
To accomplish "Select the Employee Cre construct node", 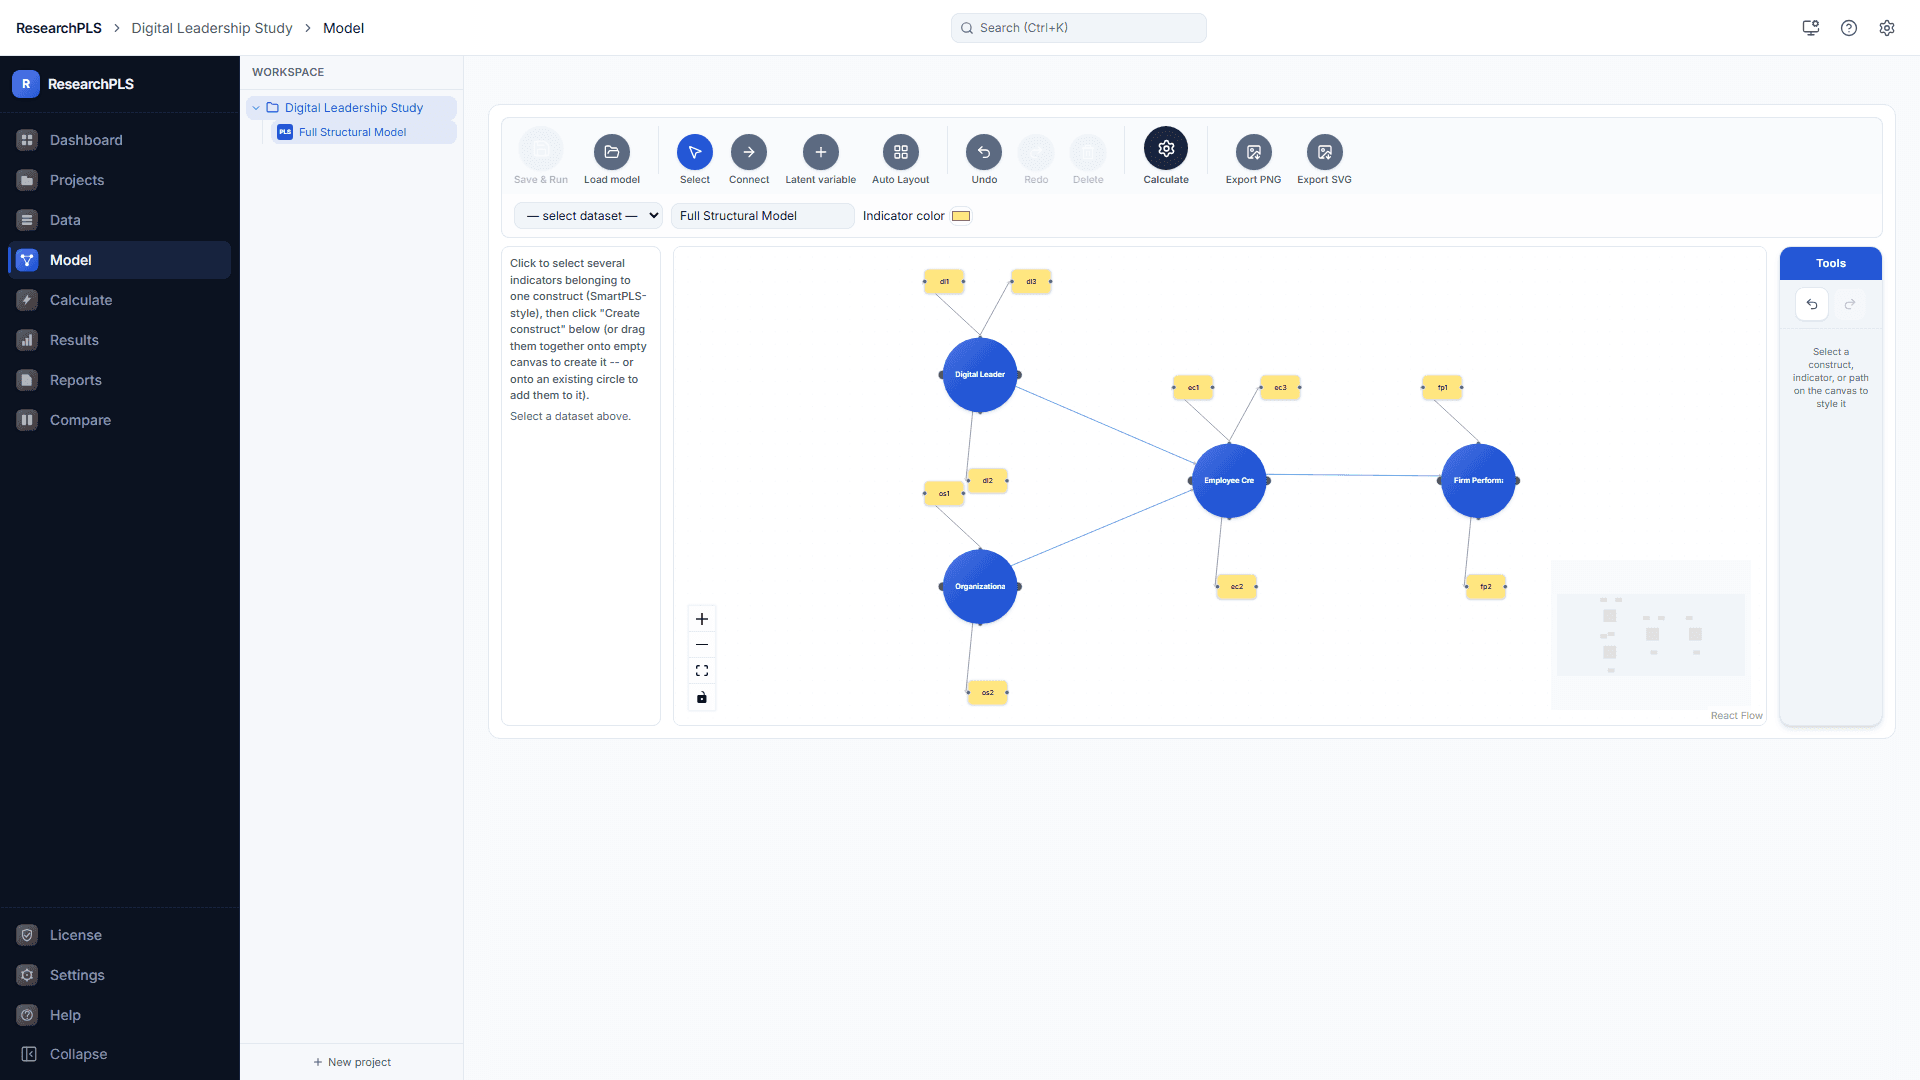I will [x=1229, y=481].
